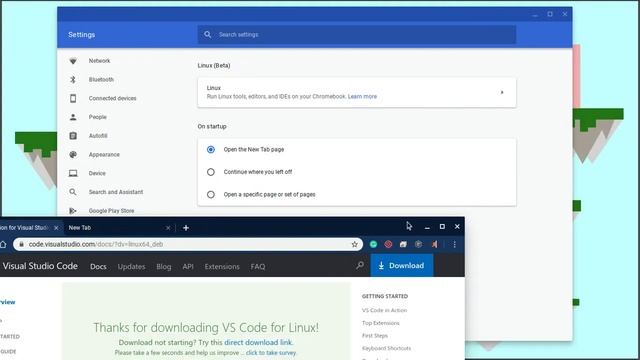Screen dimensions: 640x360
Task: Open First Steps docs link
Action: (x=375, y=336)
